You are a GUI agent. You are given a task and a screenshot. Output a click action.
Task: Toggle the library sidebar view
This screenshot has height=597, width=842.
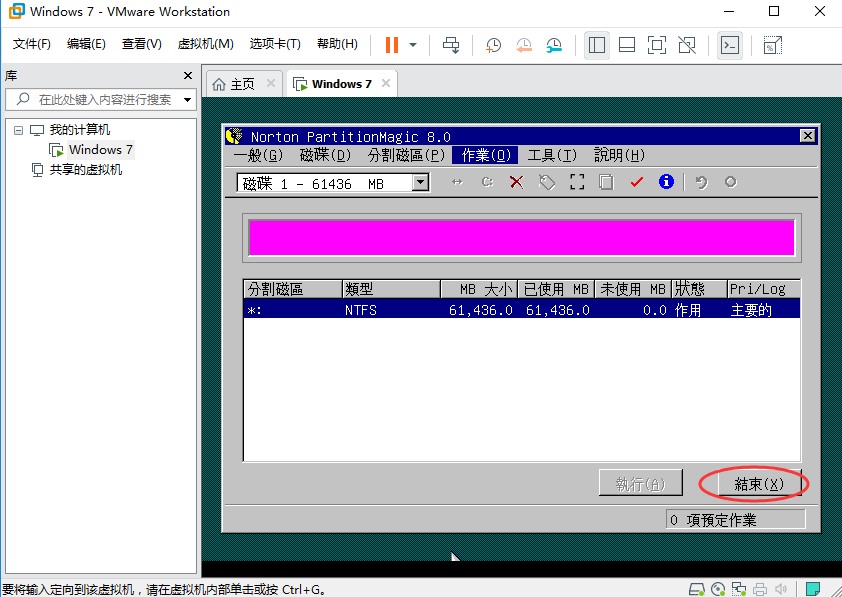597,45
